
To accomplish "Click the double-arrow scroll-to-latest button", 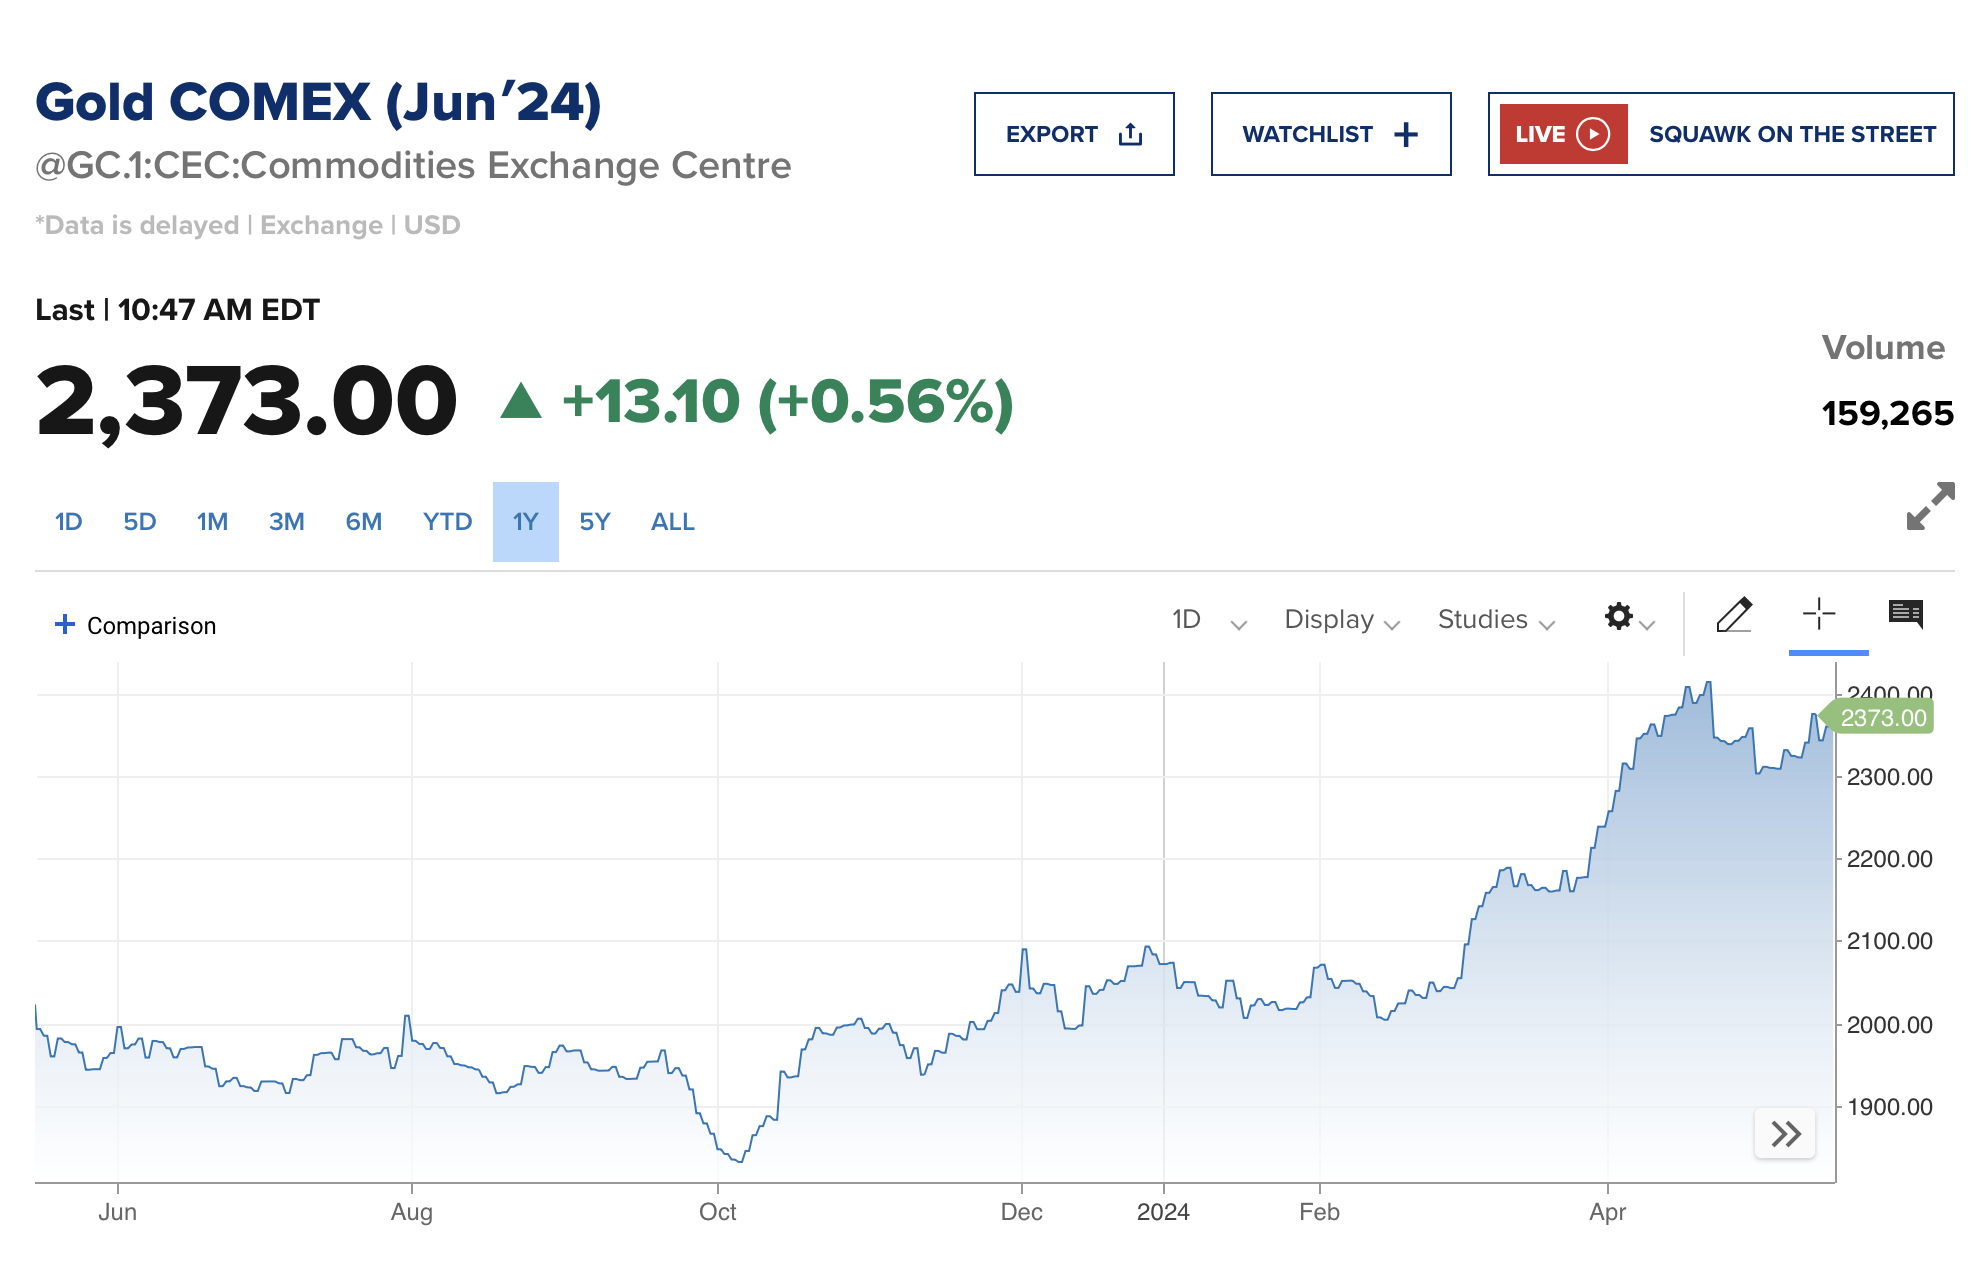I will 1785,1134.
